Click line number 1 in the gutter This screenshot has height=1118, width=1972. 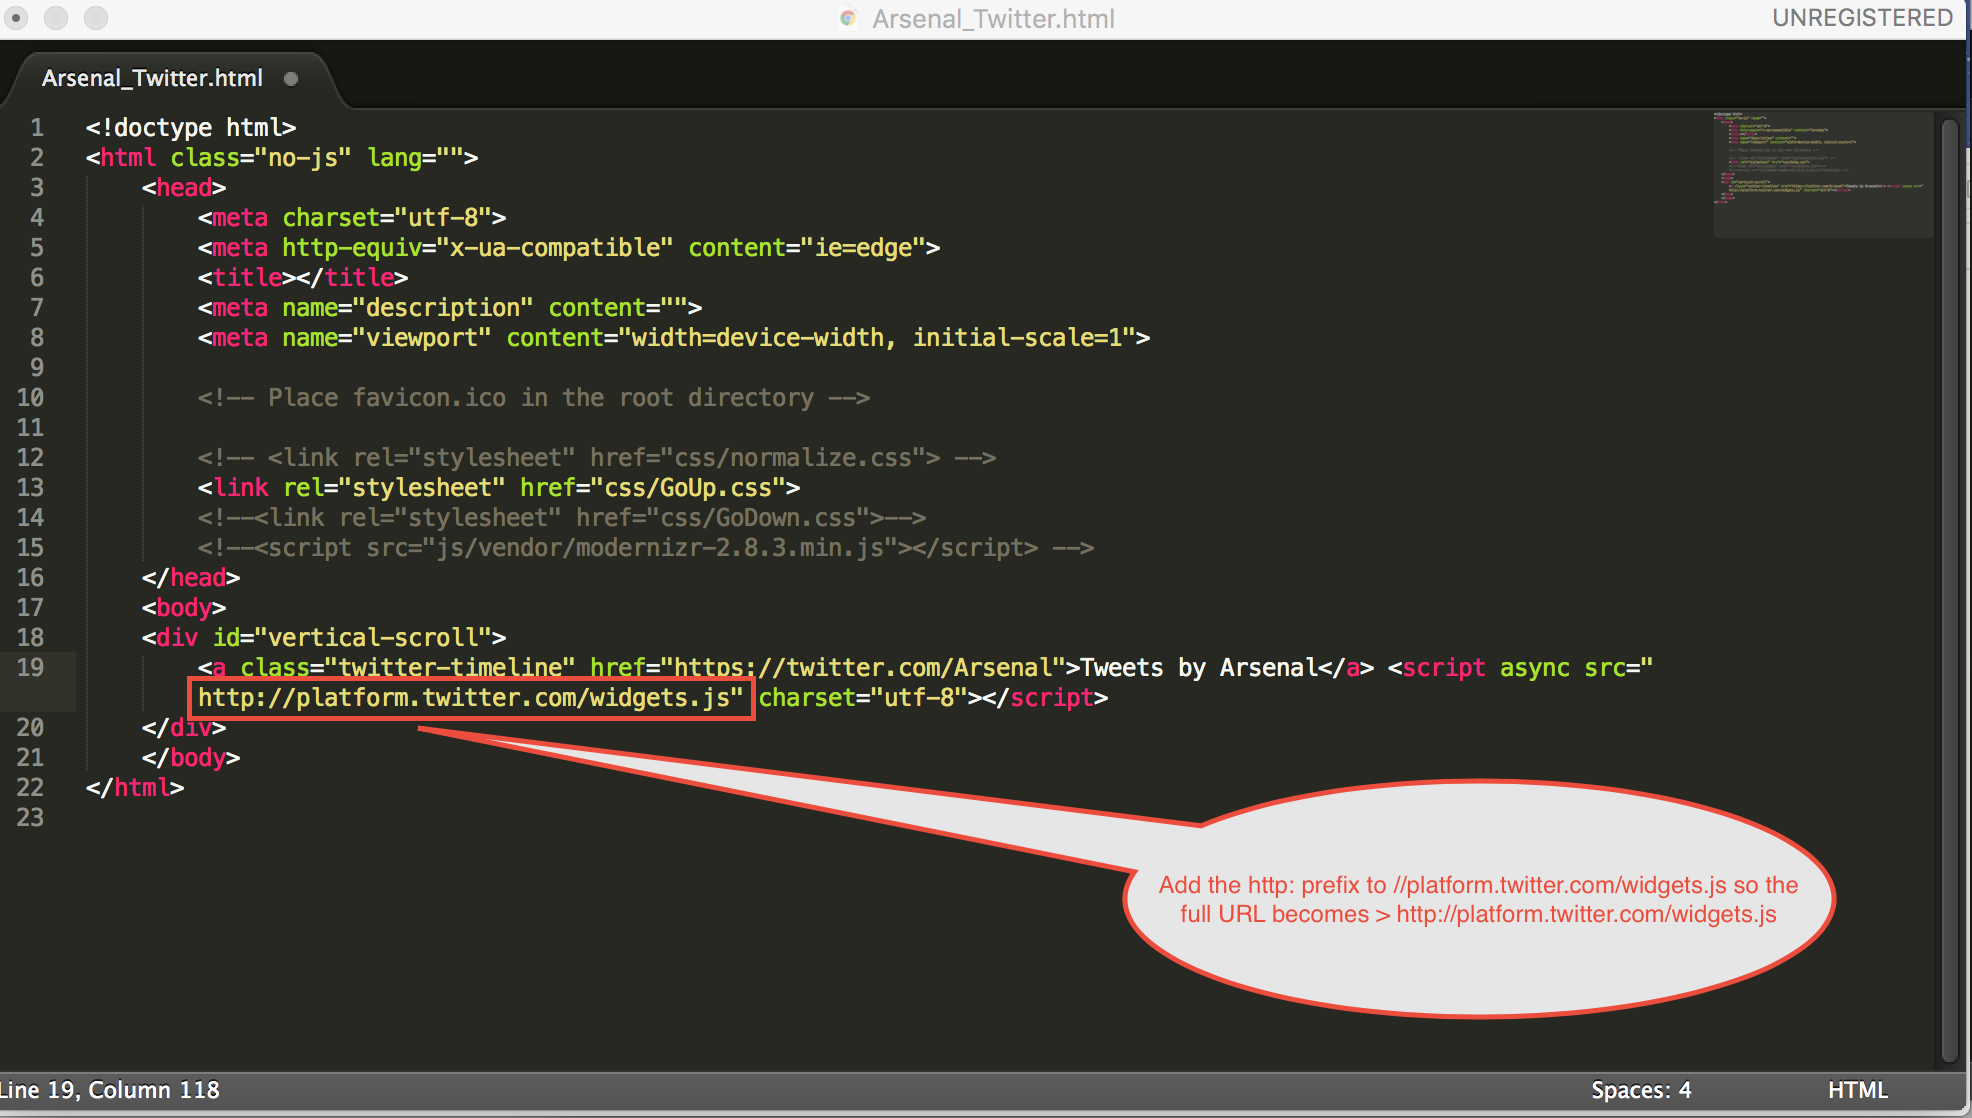pos(36,127)
